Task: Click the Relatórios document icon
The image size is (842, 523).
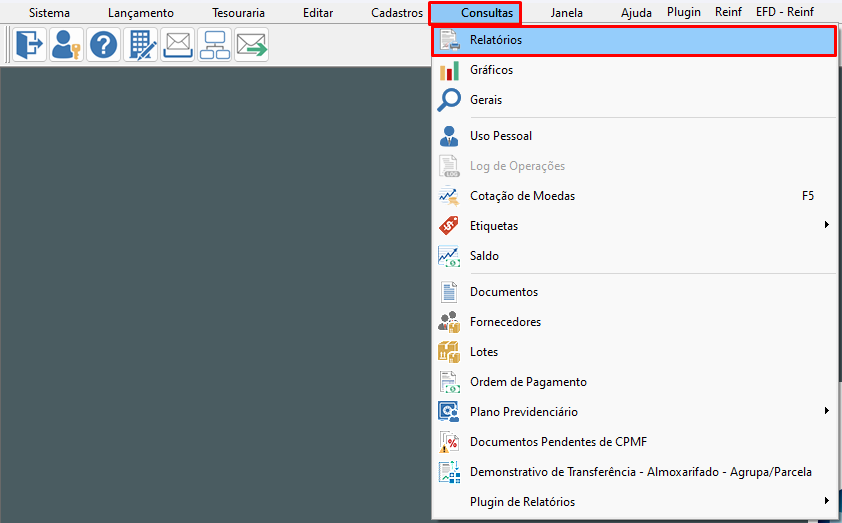Action: click(449, 40)
